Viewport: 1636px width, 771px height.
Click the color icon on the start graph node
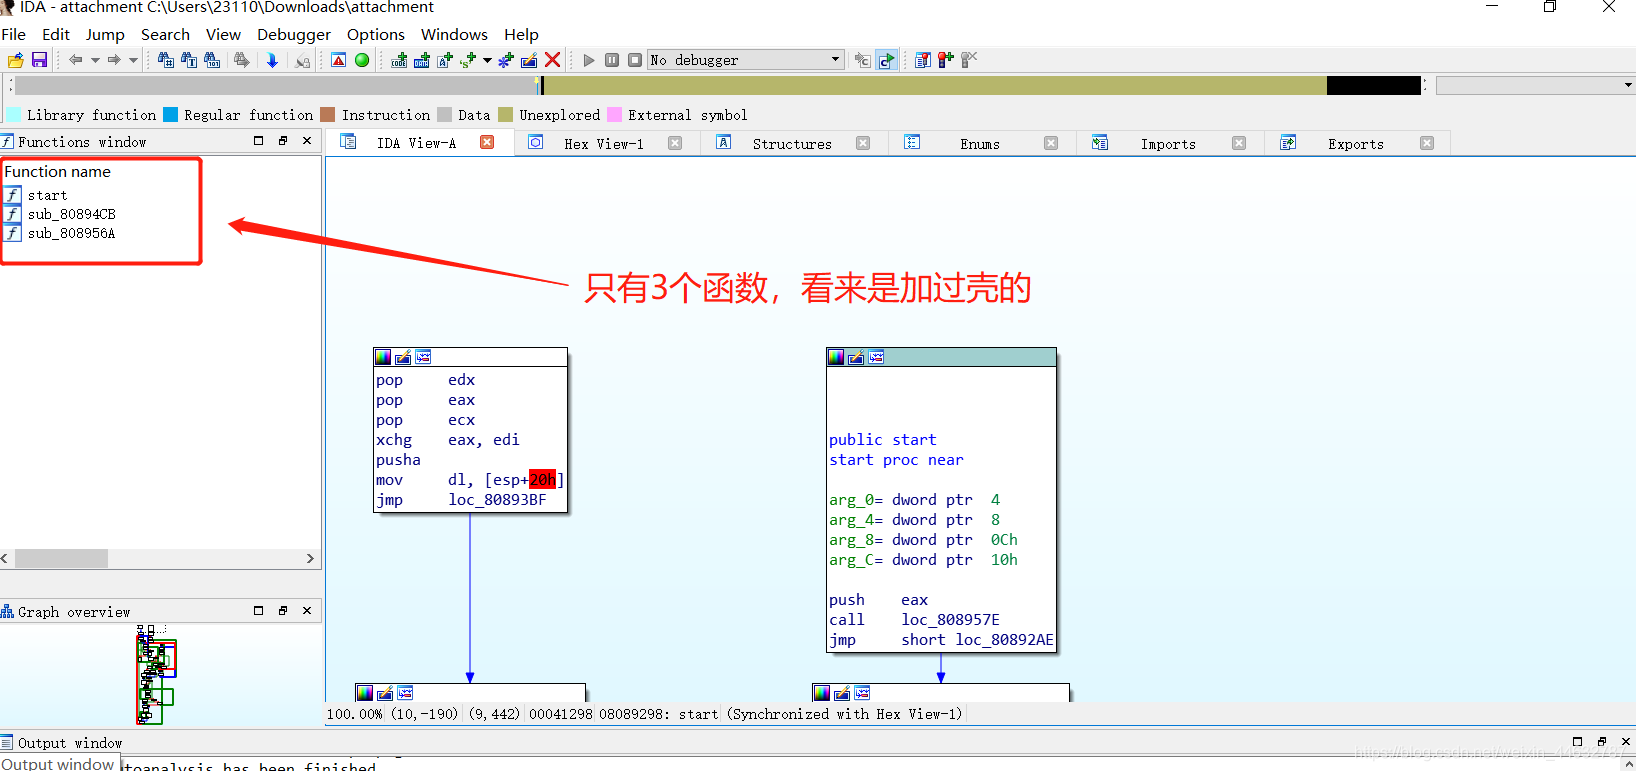[836, 357]
